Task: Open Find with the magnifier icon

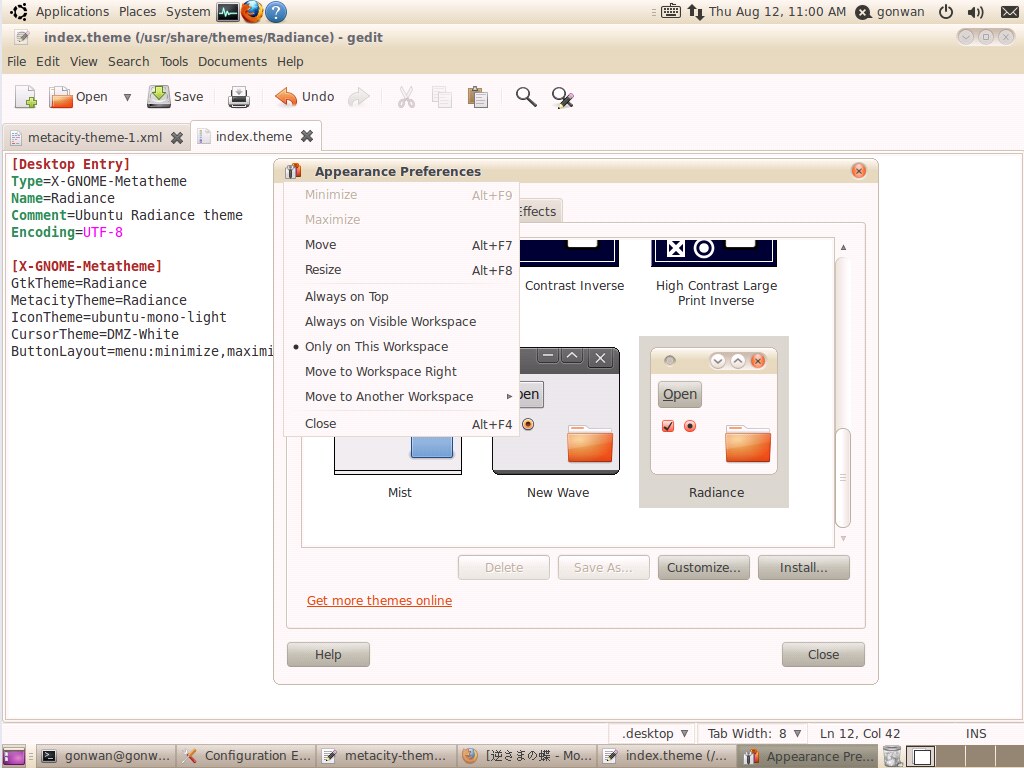Action: pyautogui.click(x=526, y=97)
